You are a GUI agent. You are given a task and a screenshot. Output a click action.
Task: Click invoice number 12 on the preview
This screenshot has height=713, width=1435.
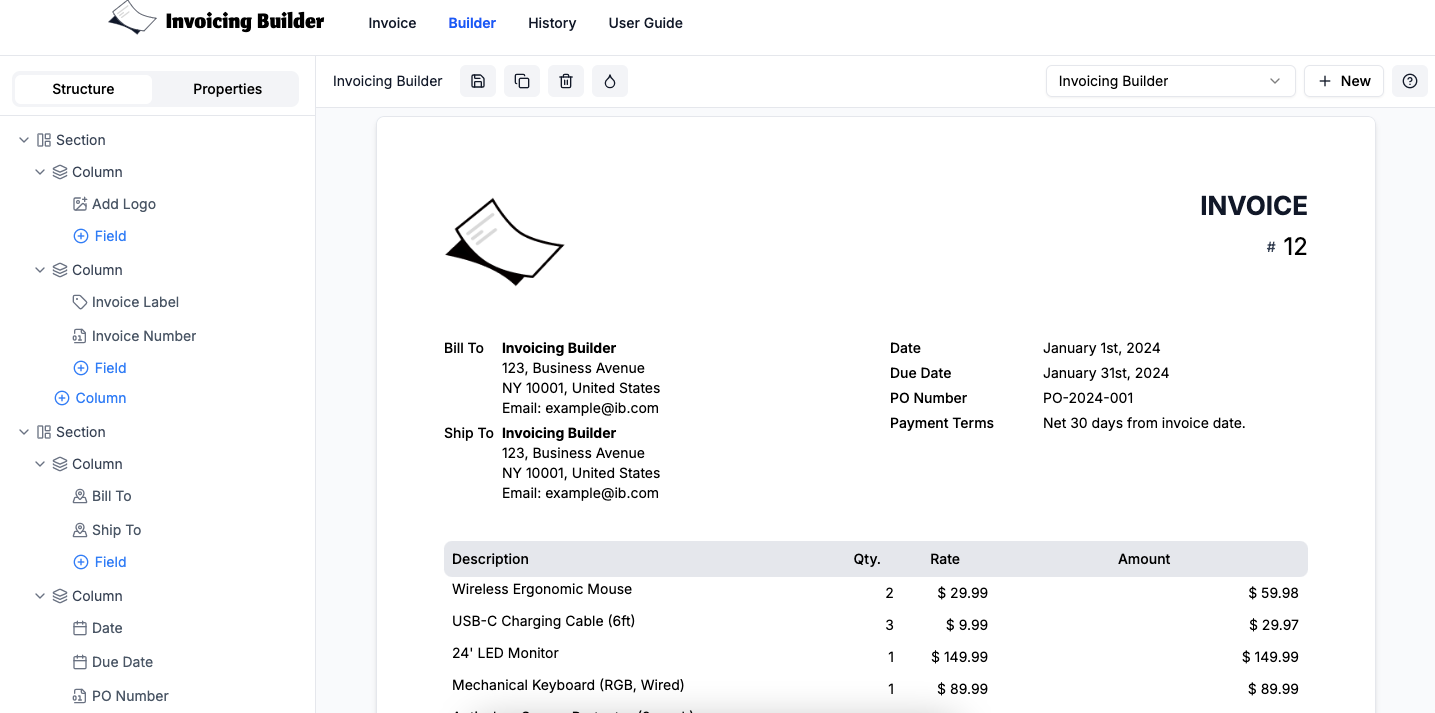pyautogui.click(x=1295, y=247)
